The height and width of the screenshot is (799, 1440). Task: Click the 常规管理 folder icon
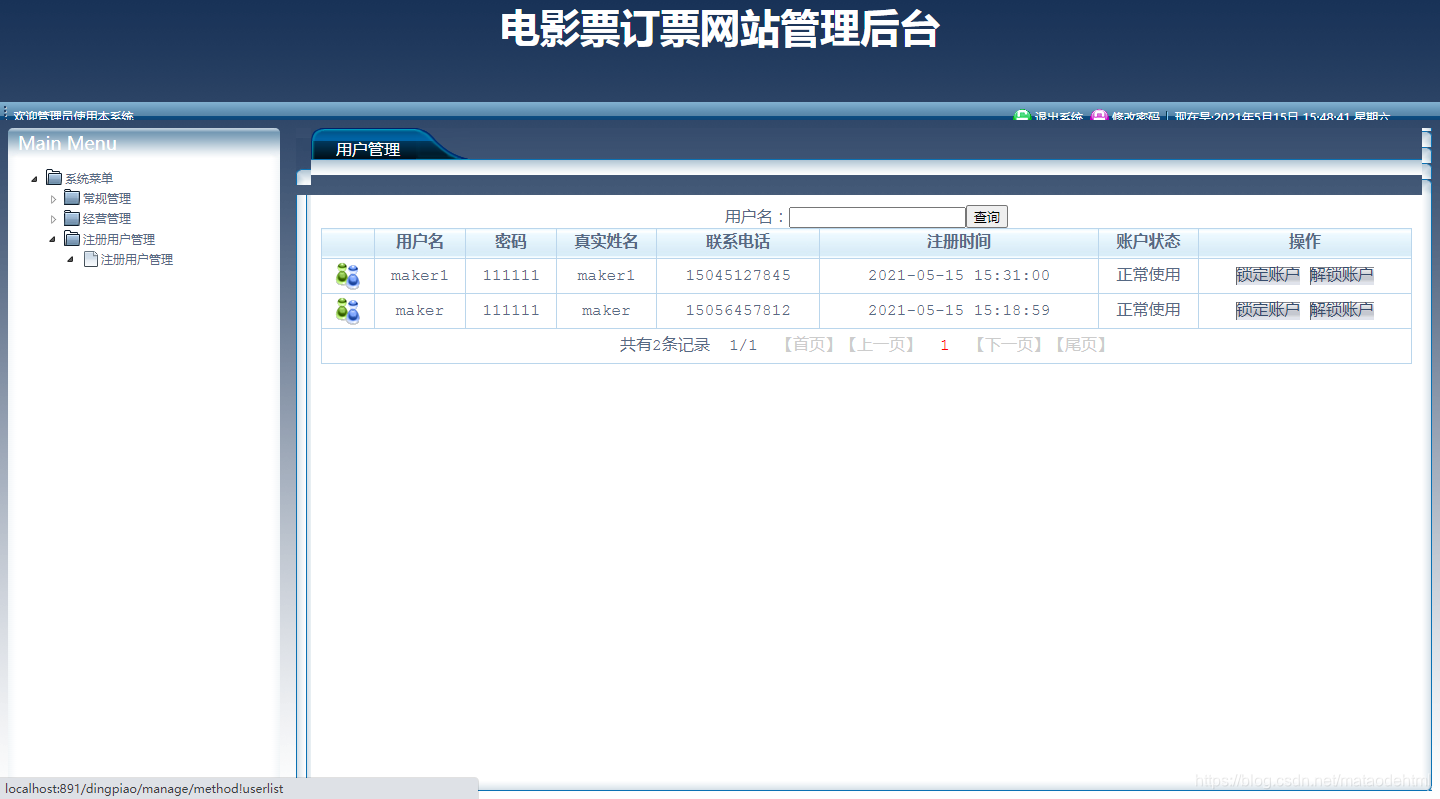(72, 198)
